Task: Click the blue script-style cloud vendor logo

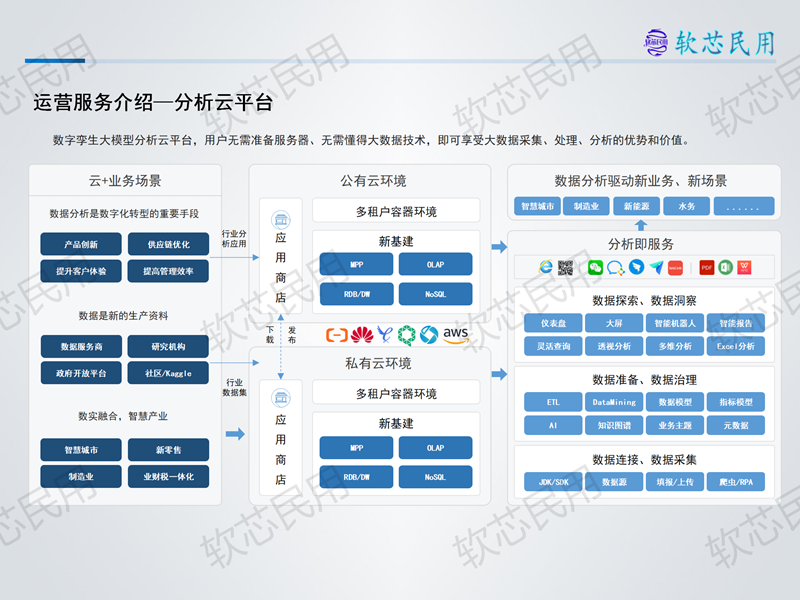Action: tap(385, 335)
